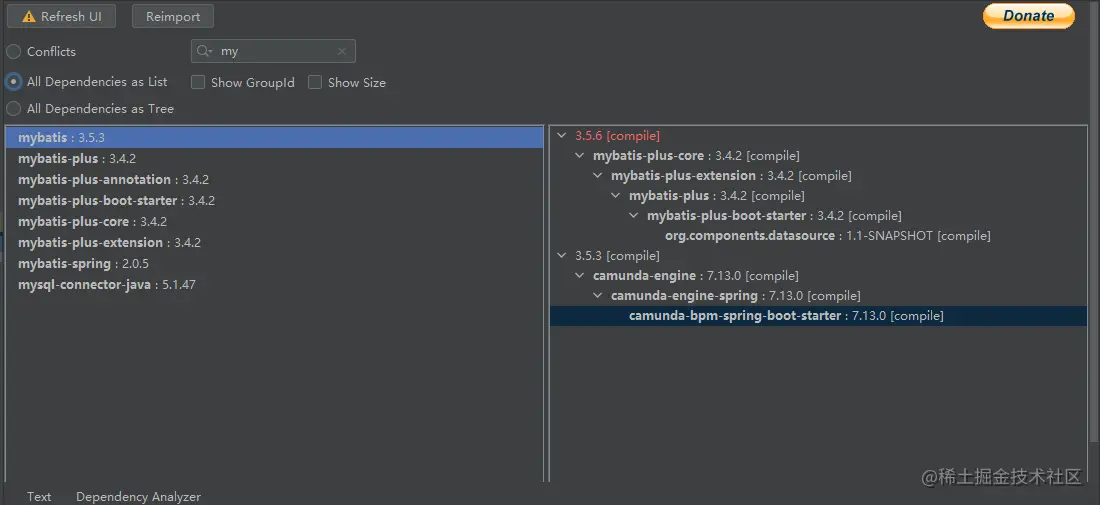Select red 3.5.6 [compile] version text
This screenshot has width=1100, height=505.
(x=617, y=135)
